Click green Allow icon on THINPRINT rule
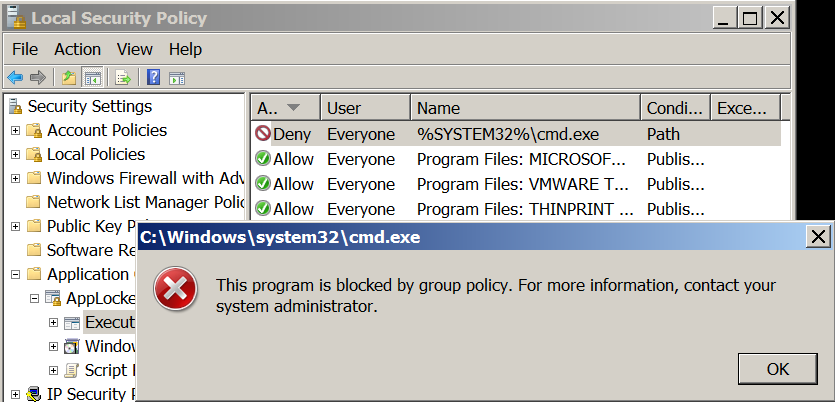The width and height of the screenshot is (835, 402). tap(263, 208)
